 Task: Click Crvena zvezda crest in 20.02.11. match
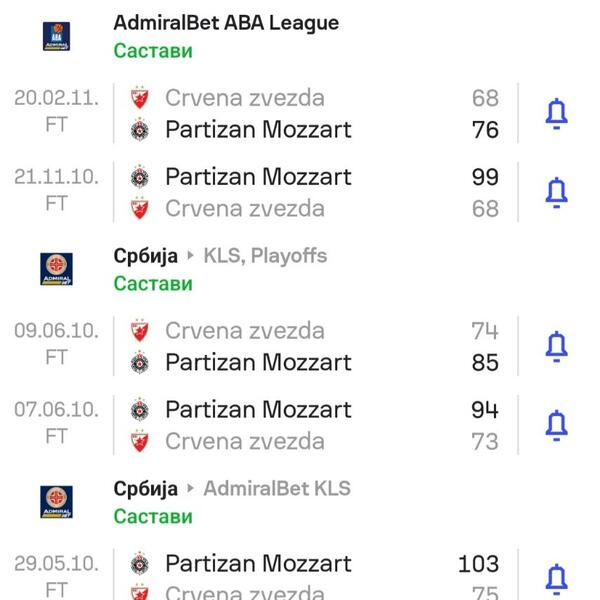[140, 98]
